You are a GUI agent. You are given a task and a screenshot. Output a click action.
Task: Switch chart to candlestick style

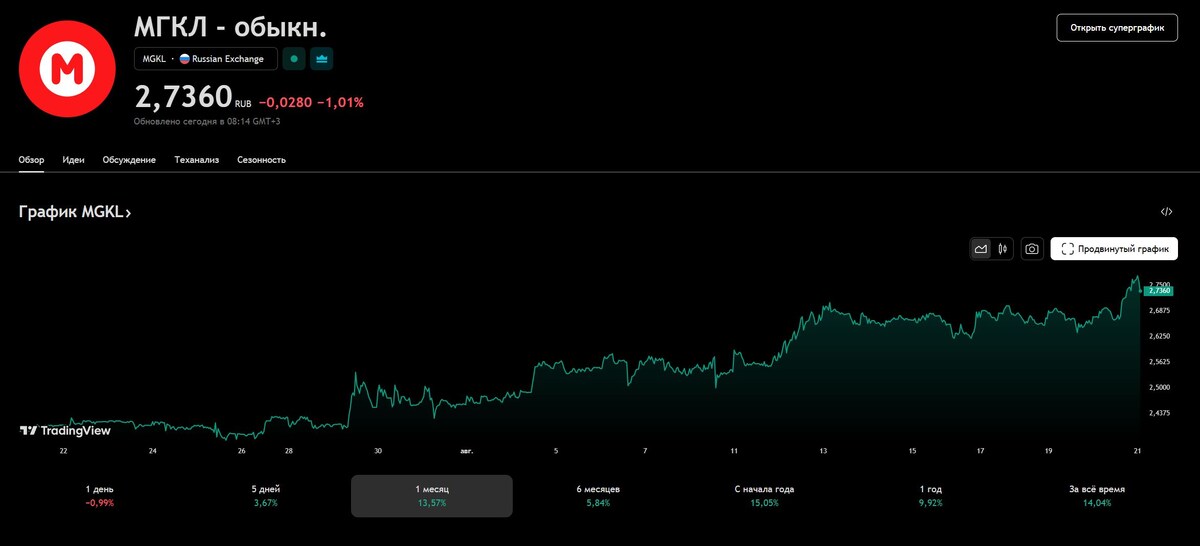(x=1002, y=249)
